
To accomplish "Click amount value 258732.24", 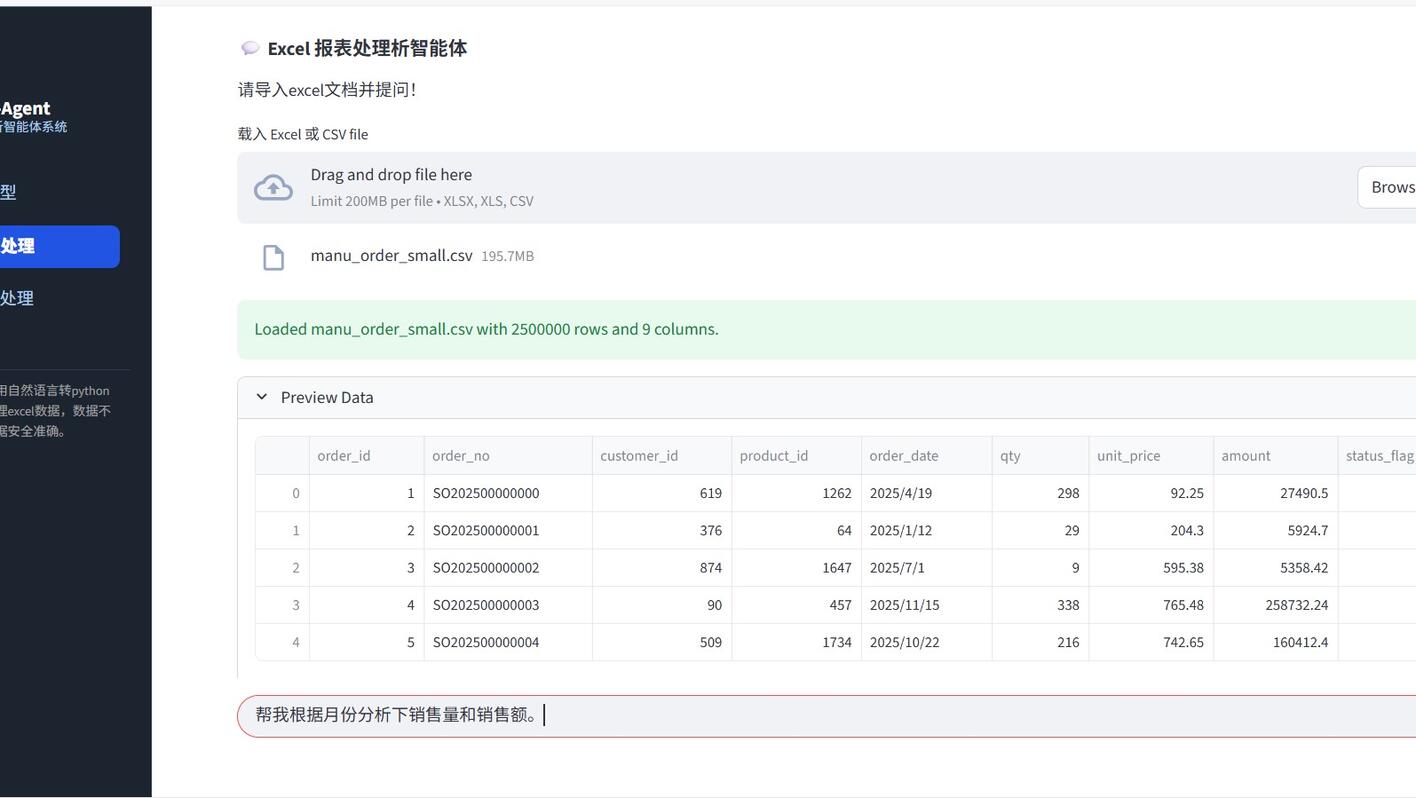I will point(1275,605).
